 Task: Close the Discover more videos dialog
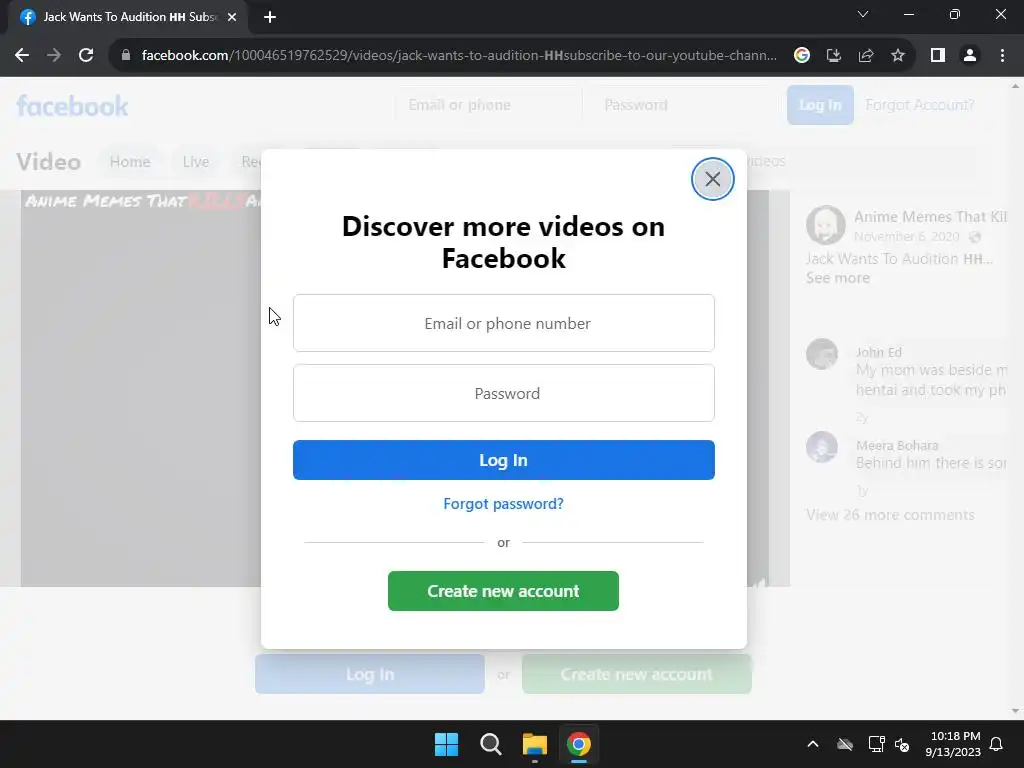click(x=712, y=179)
